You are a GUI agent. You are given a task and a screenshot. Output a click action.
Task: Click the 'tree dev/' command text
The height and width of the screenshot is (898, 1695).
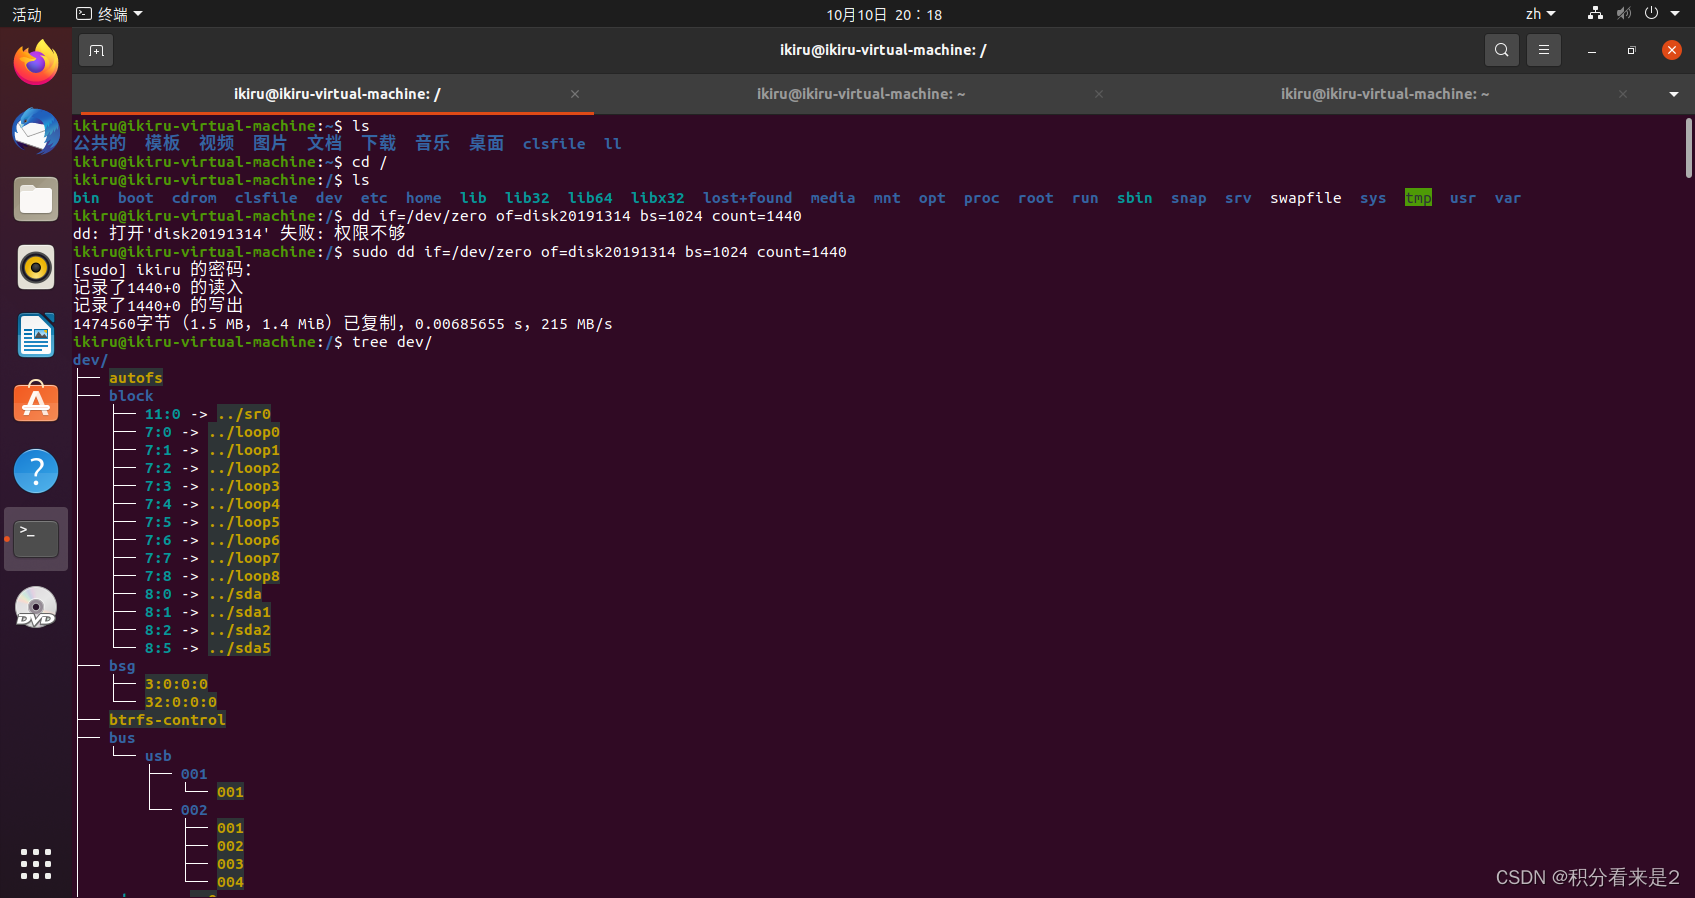point(392,342)
